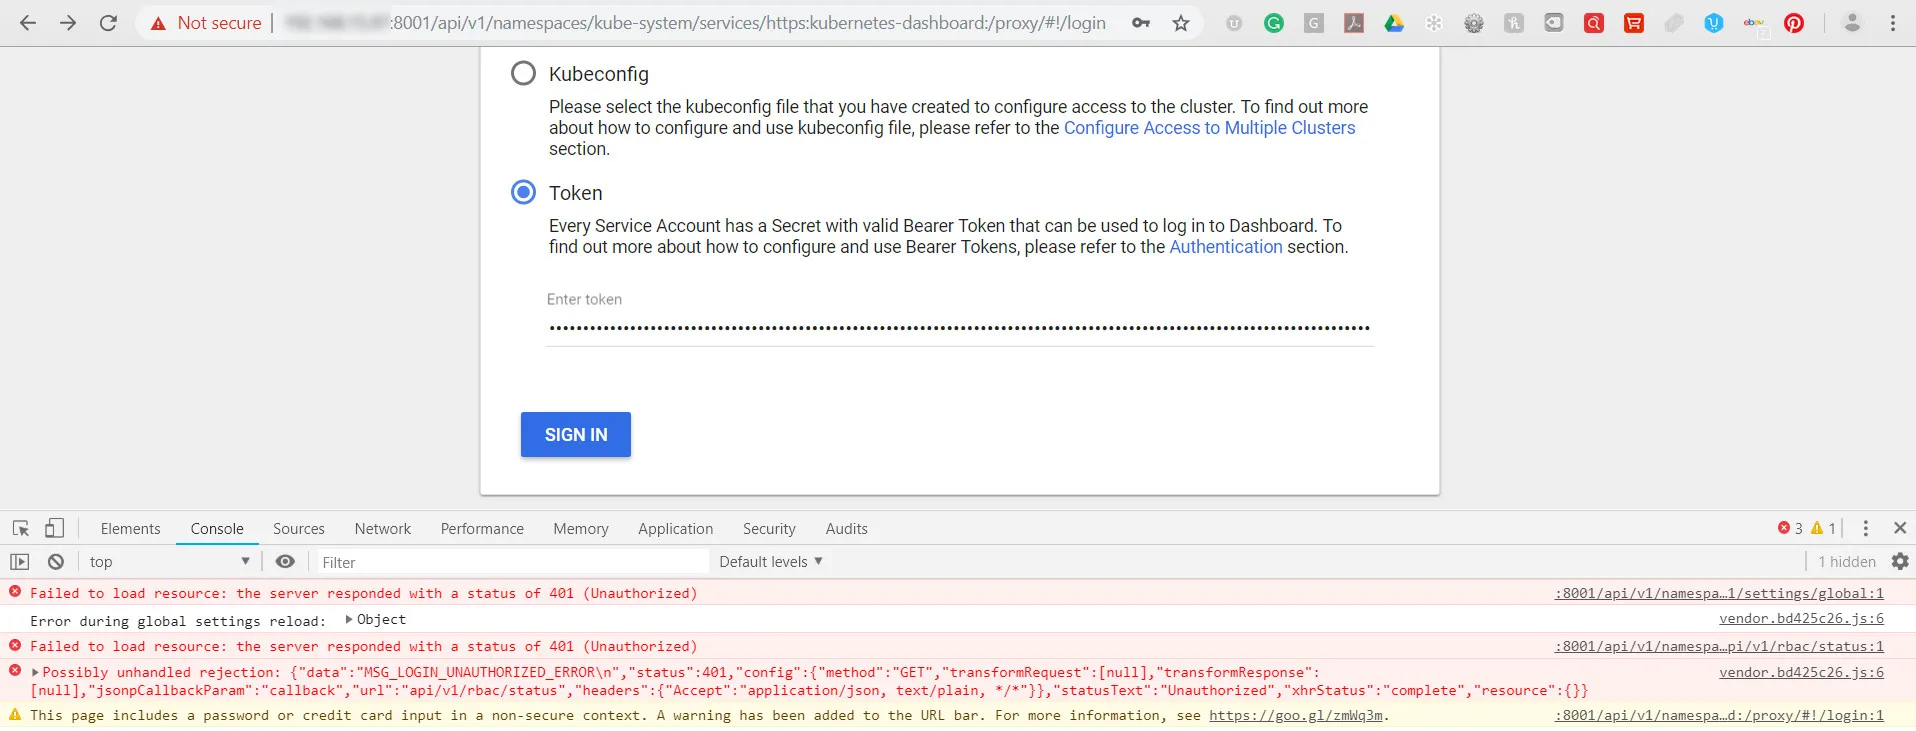The width and height of the screenshot is (1916, 731).
Task: Click the '1 hidden' messages indicator
Action: (x=1847, y=562)
